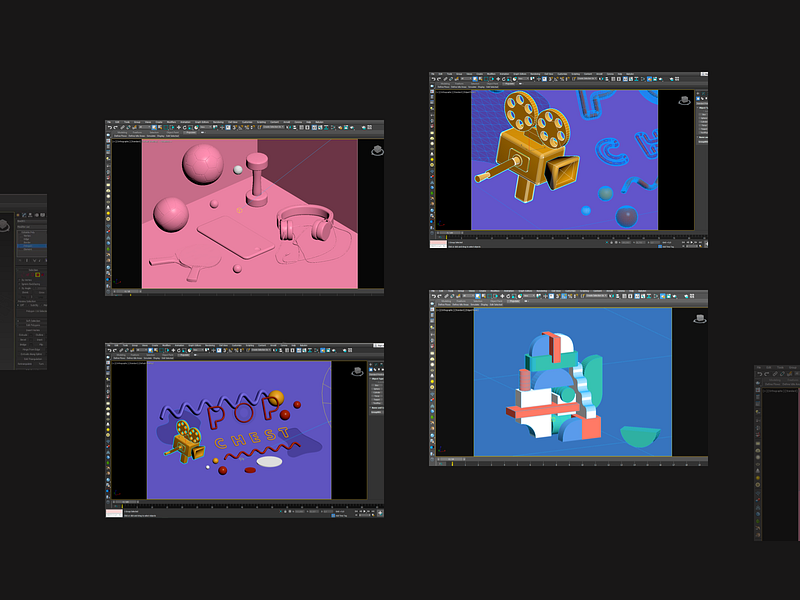Open reference coordinate dropdown in pink scene window

coord(206,128)
